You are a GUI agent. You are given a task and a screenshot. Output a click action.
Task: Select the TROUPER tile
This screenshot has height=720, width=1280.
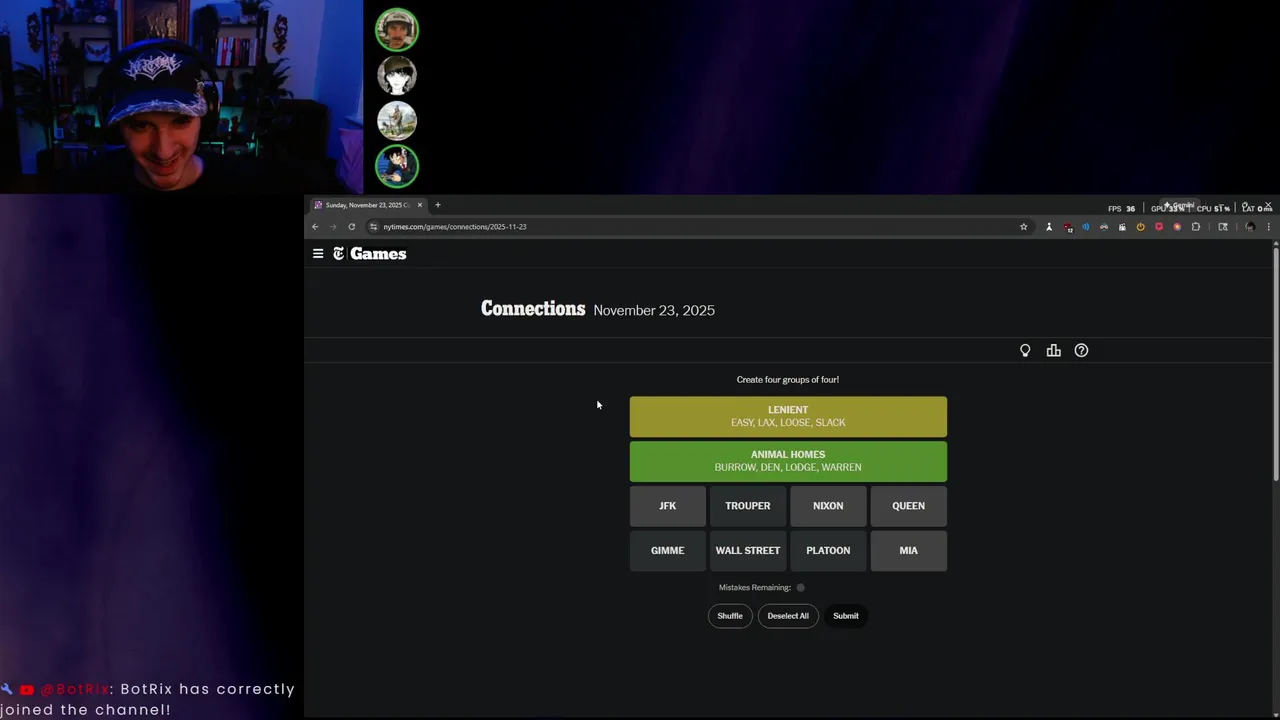(x=748, y=506)
